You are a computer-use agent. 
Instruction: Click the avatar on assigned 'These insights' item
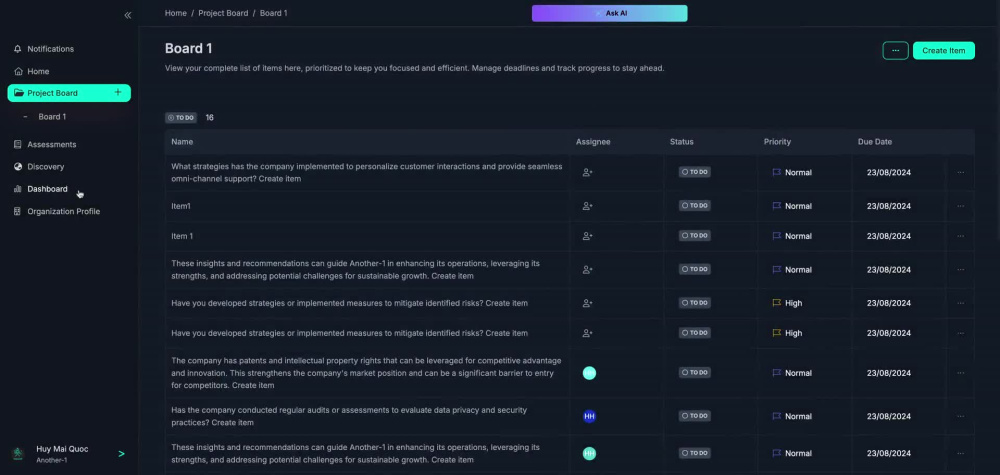[x=589, y=453]
